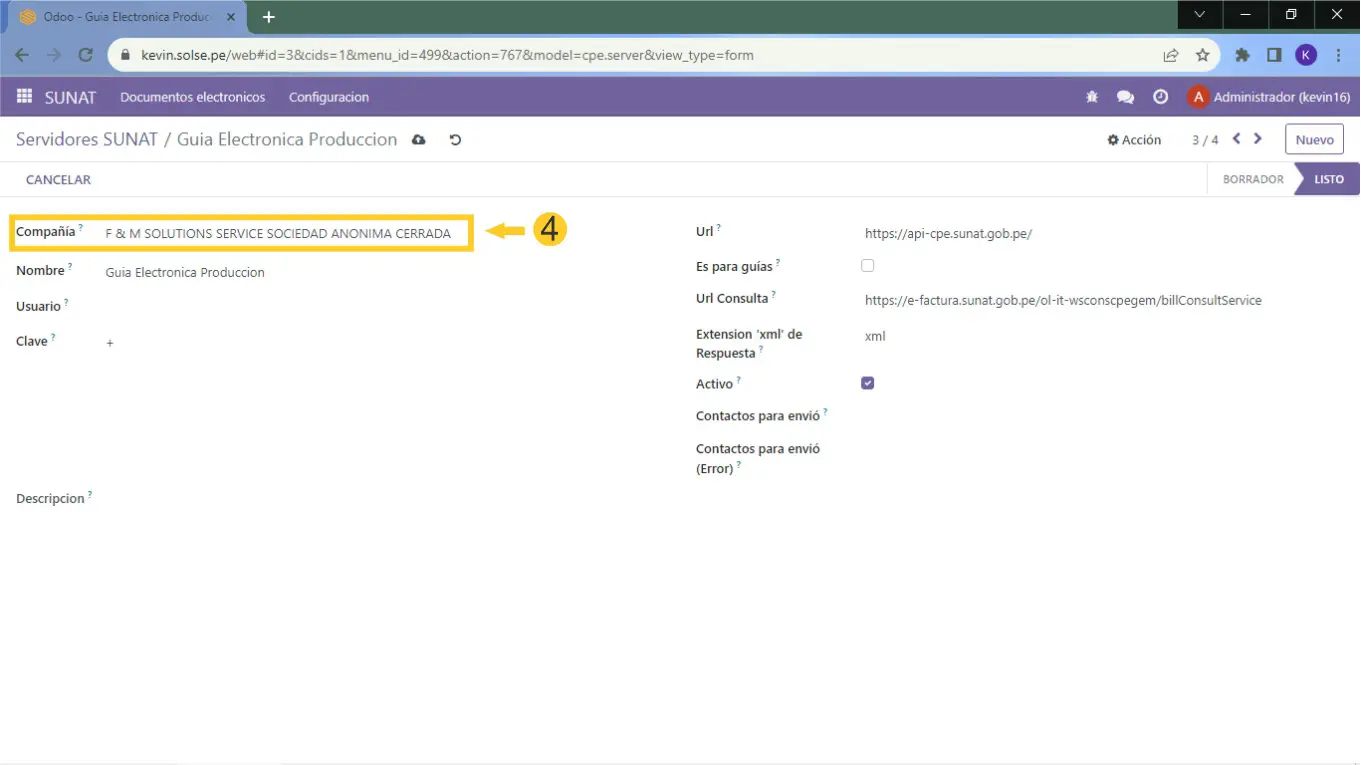Click the Compañía field value
This screenshot has height=765, width=1361.
(x=278, y=233)
